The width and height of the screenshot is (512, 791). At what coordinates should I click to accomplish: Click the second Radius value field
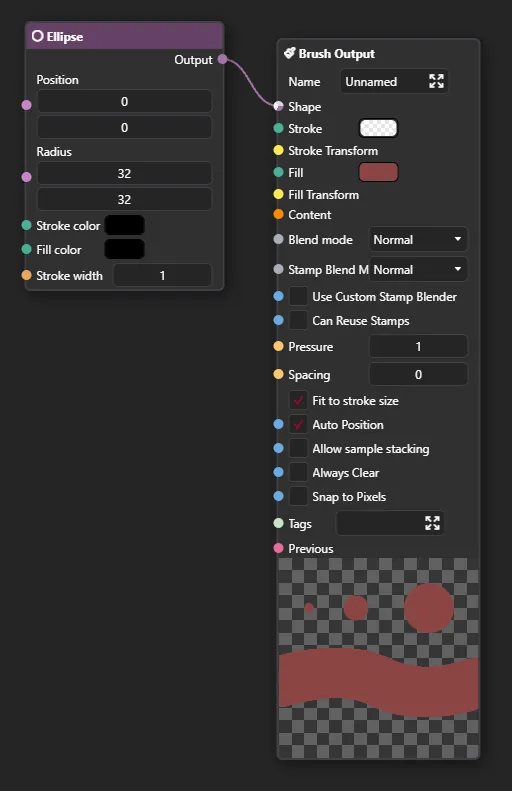click(x=124, y=199)
